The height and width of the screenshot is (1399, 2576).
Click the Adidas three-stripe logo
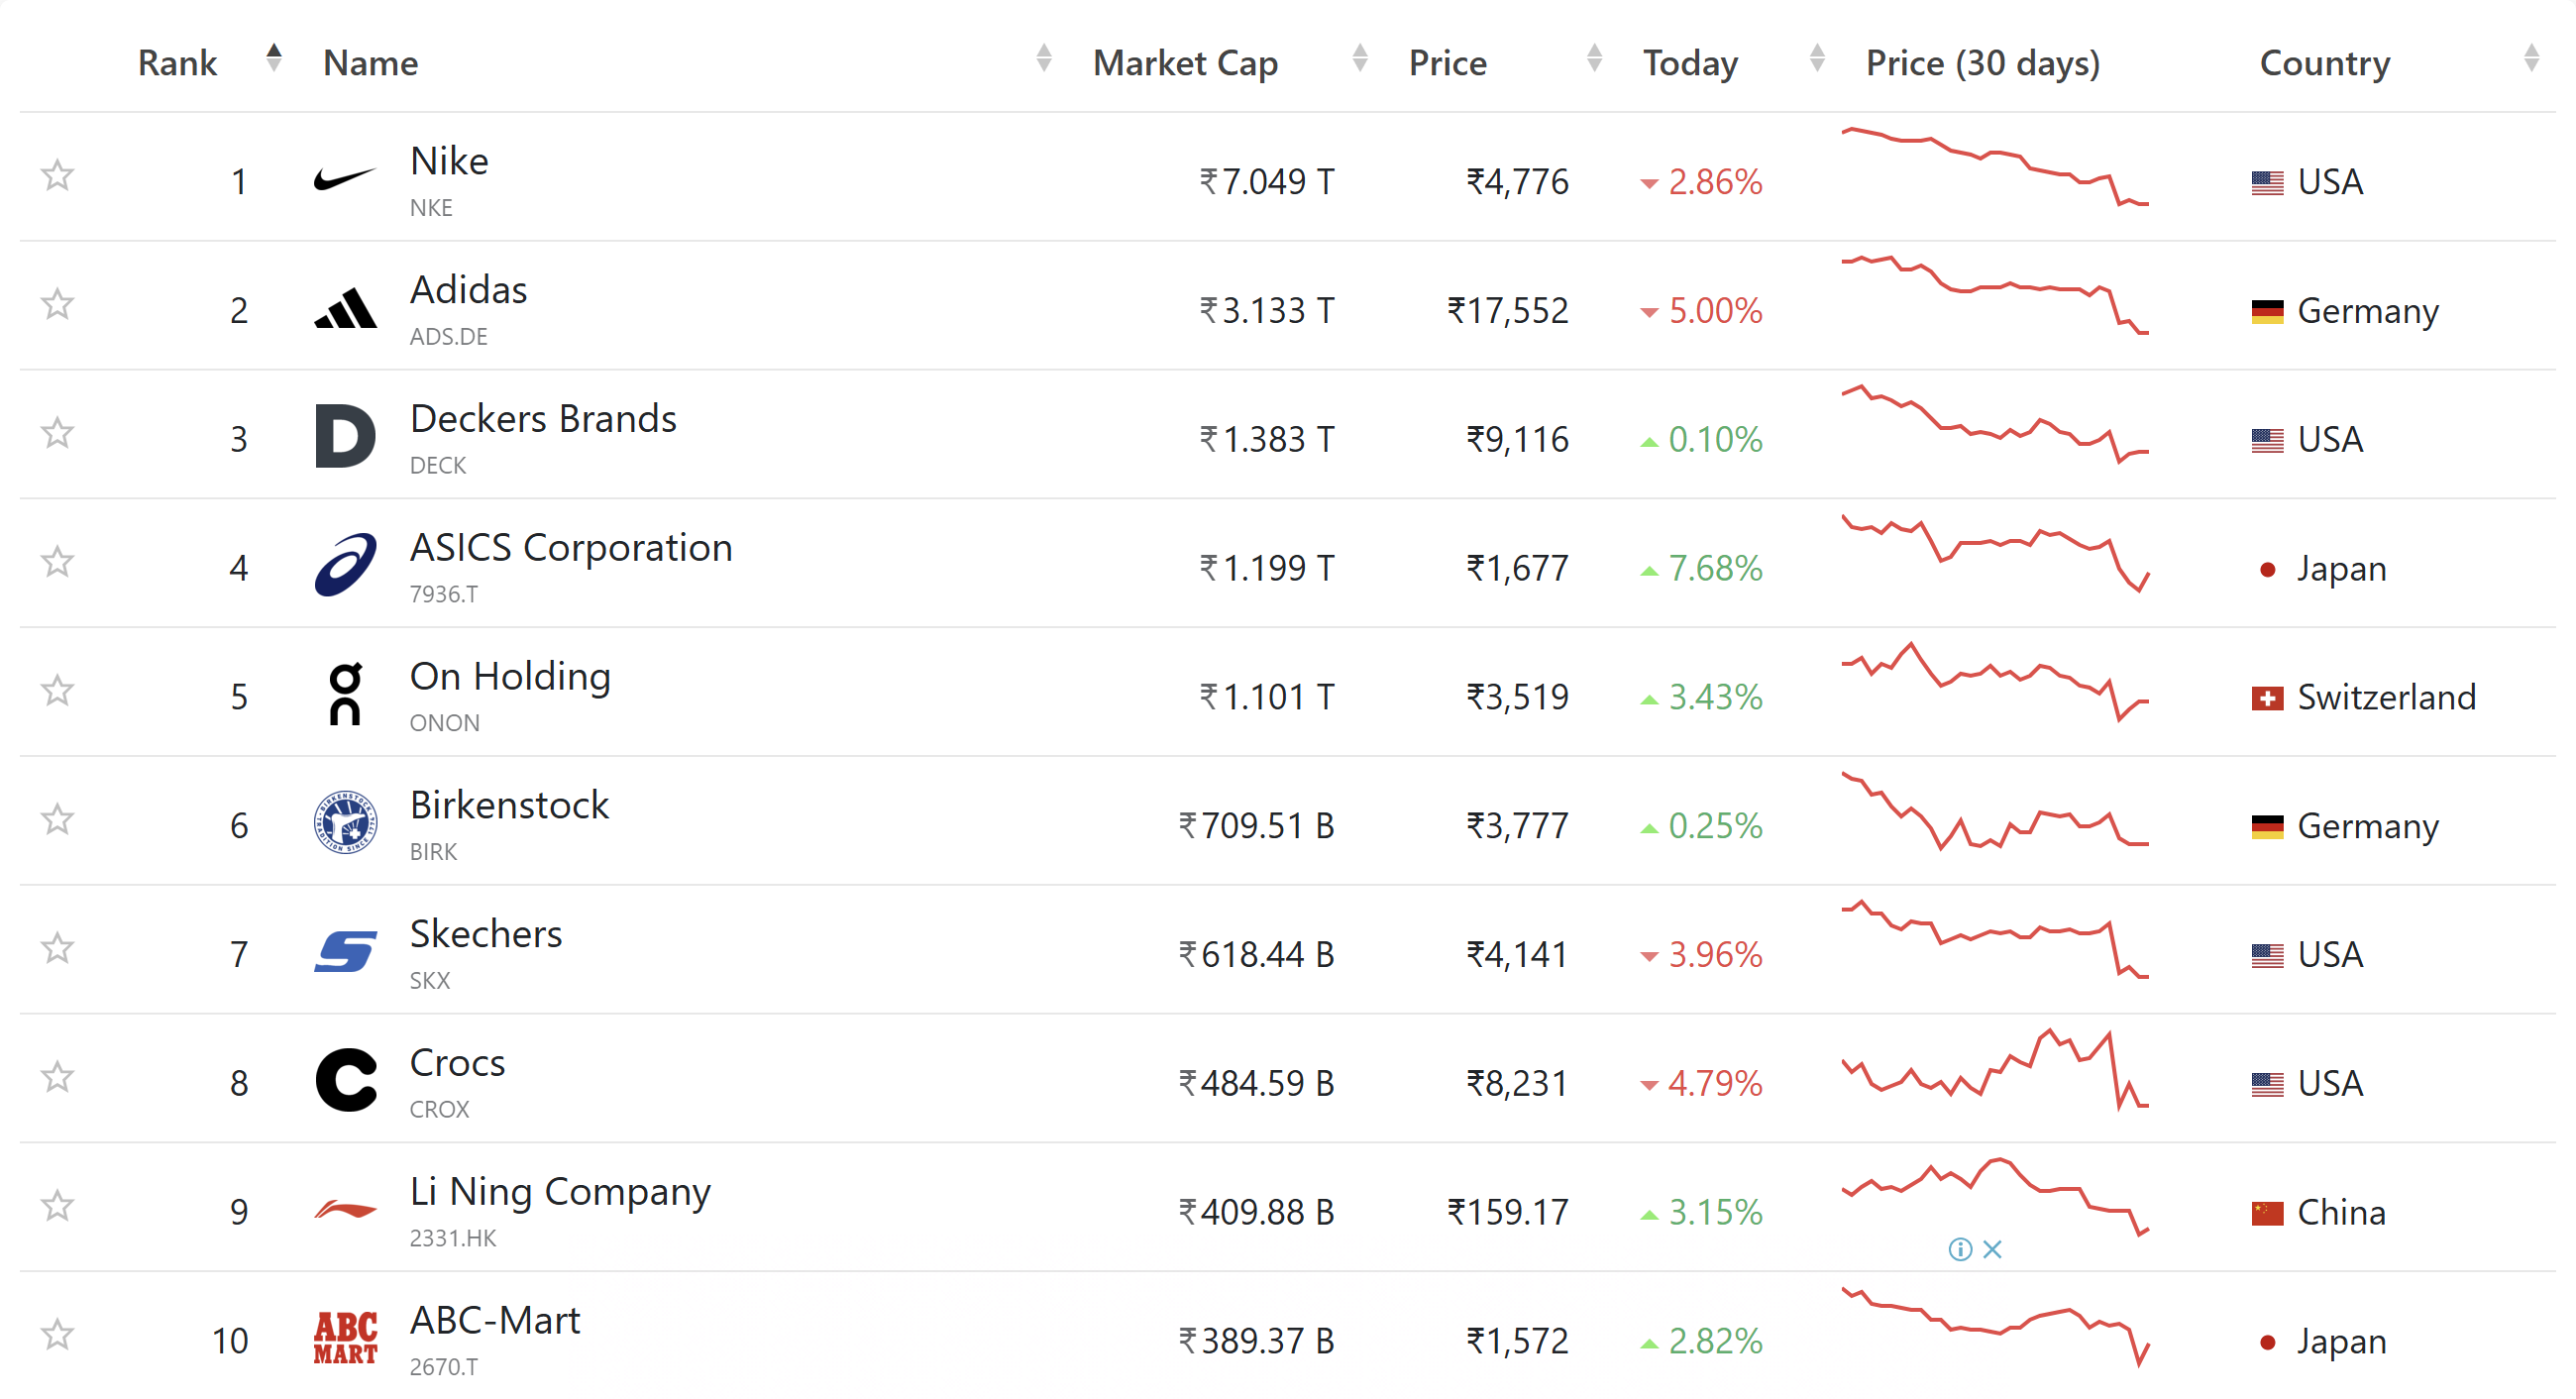click(x=345, y=309)
